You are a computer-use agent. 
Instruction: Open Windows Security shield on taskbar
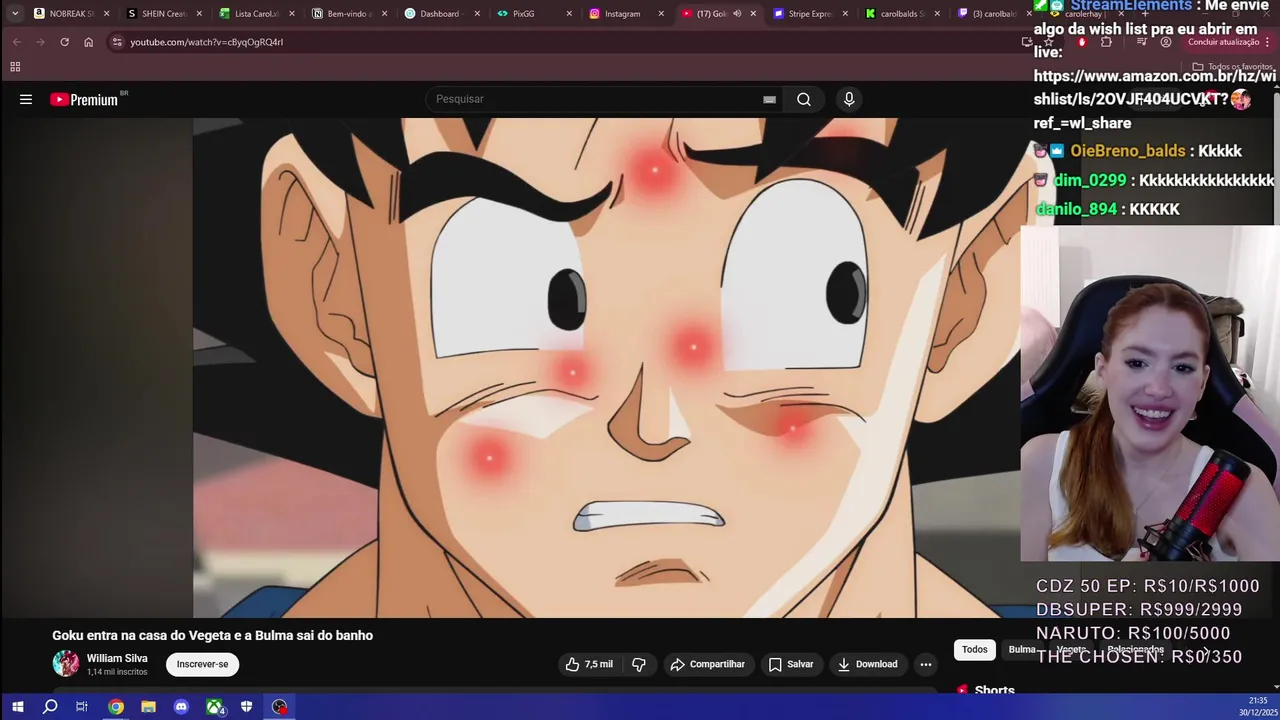click(246, 707)
